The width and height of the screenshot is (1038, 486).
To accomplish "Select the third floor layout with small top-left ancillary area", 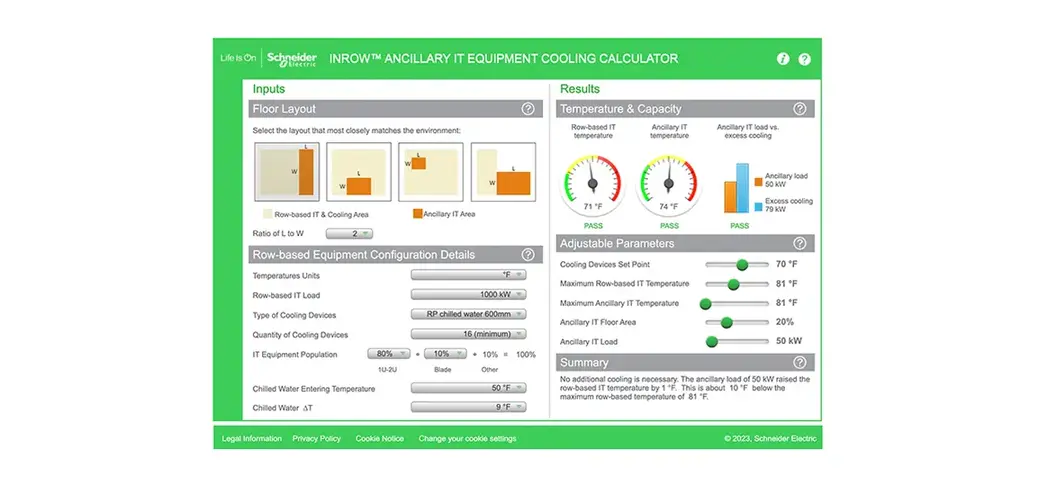I will tap(431, 172).
